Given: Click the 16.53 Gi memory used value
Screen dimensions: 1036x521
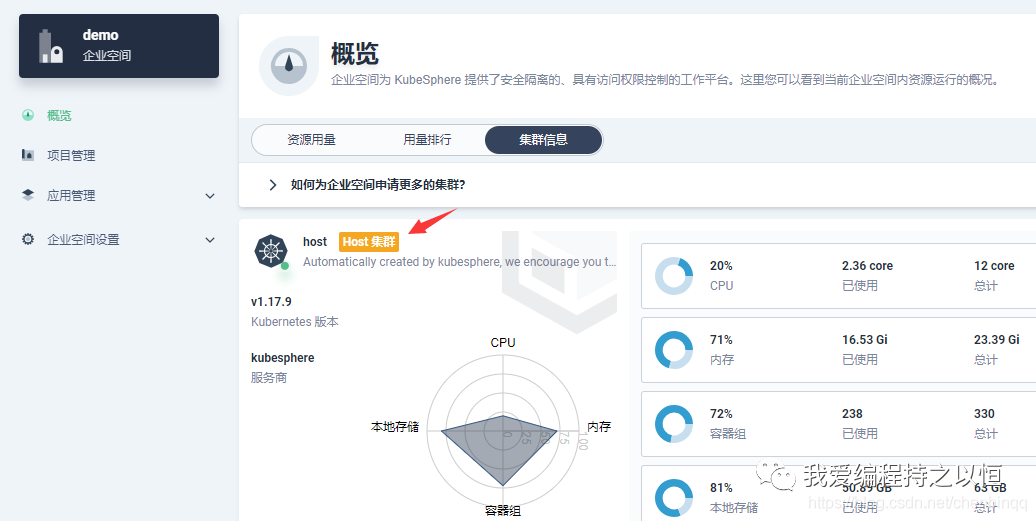Looking at the screenshot, I should (x=865, y=339).
